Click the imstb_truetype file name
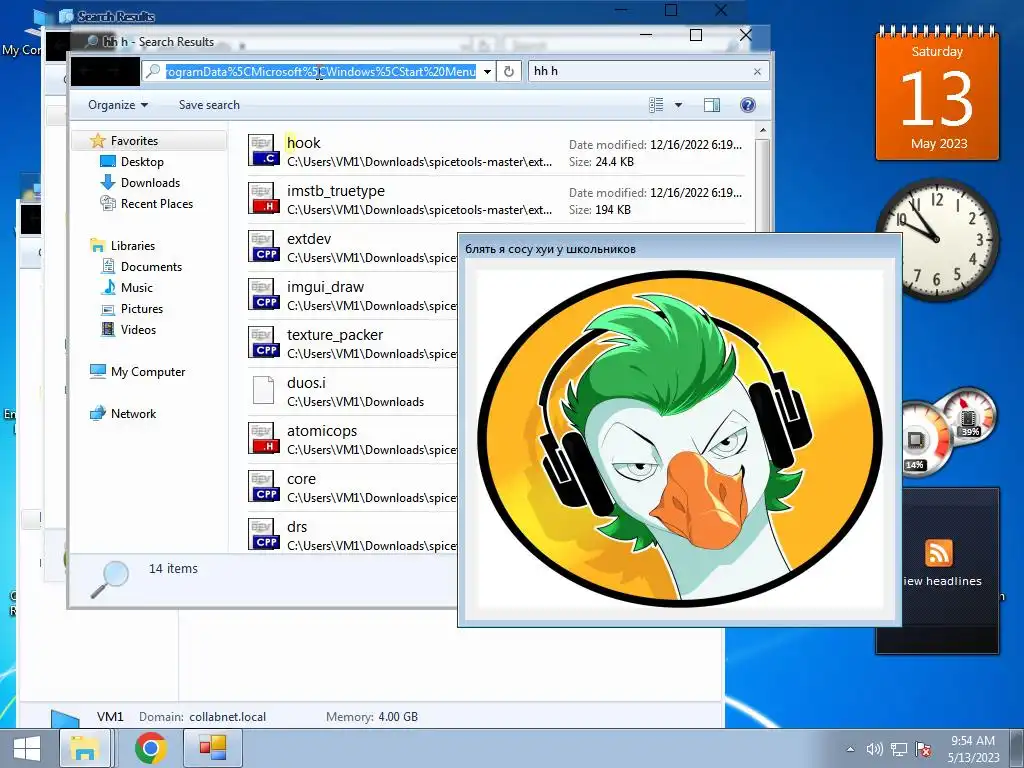The width and height of the screenshot is (1024, 768). (336, 191)
